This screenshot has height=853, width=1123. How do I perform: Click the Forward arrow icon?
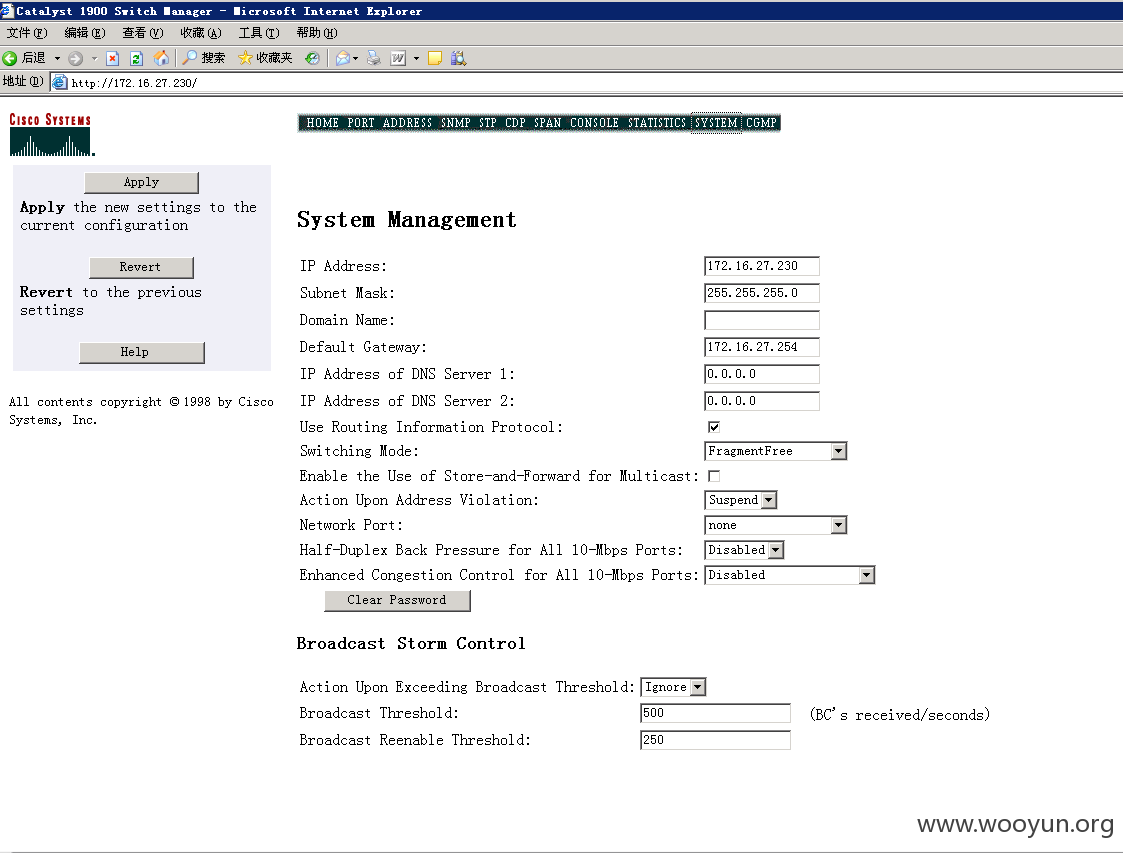pos(75,58)
